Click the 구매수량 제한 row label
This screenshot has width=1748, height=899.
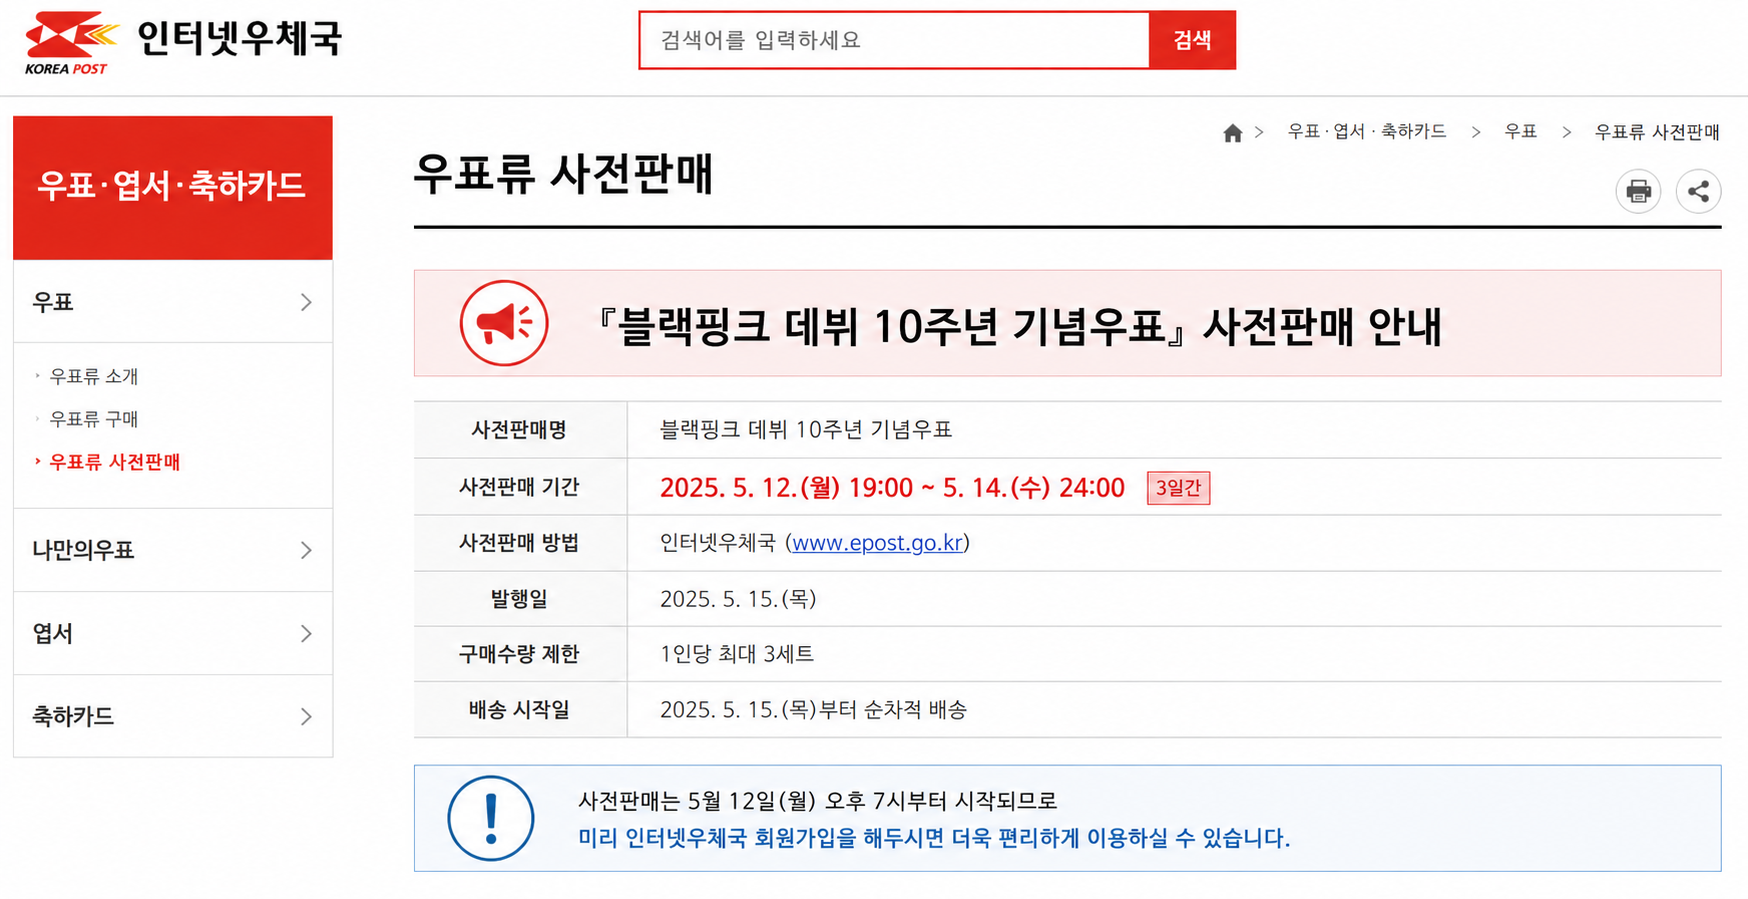tap(519, 654)
